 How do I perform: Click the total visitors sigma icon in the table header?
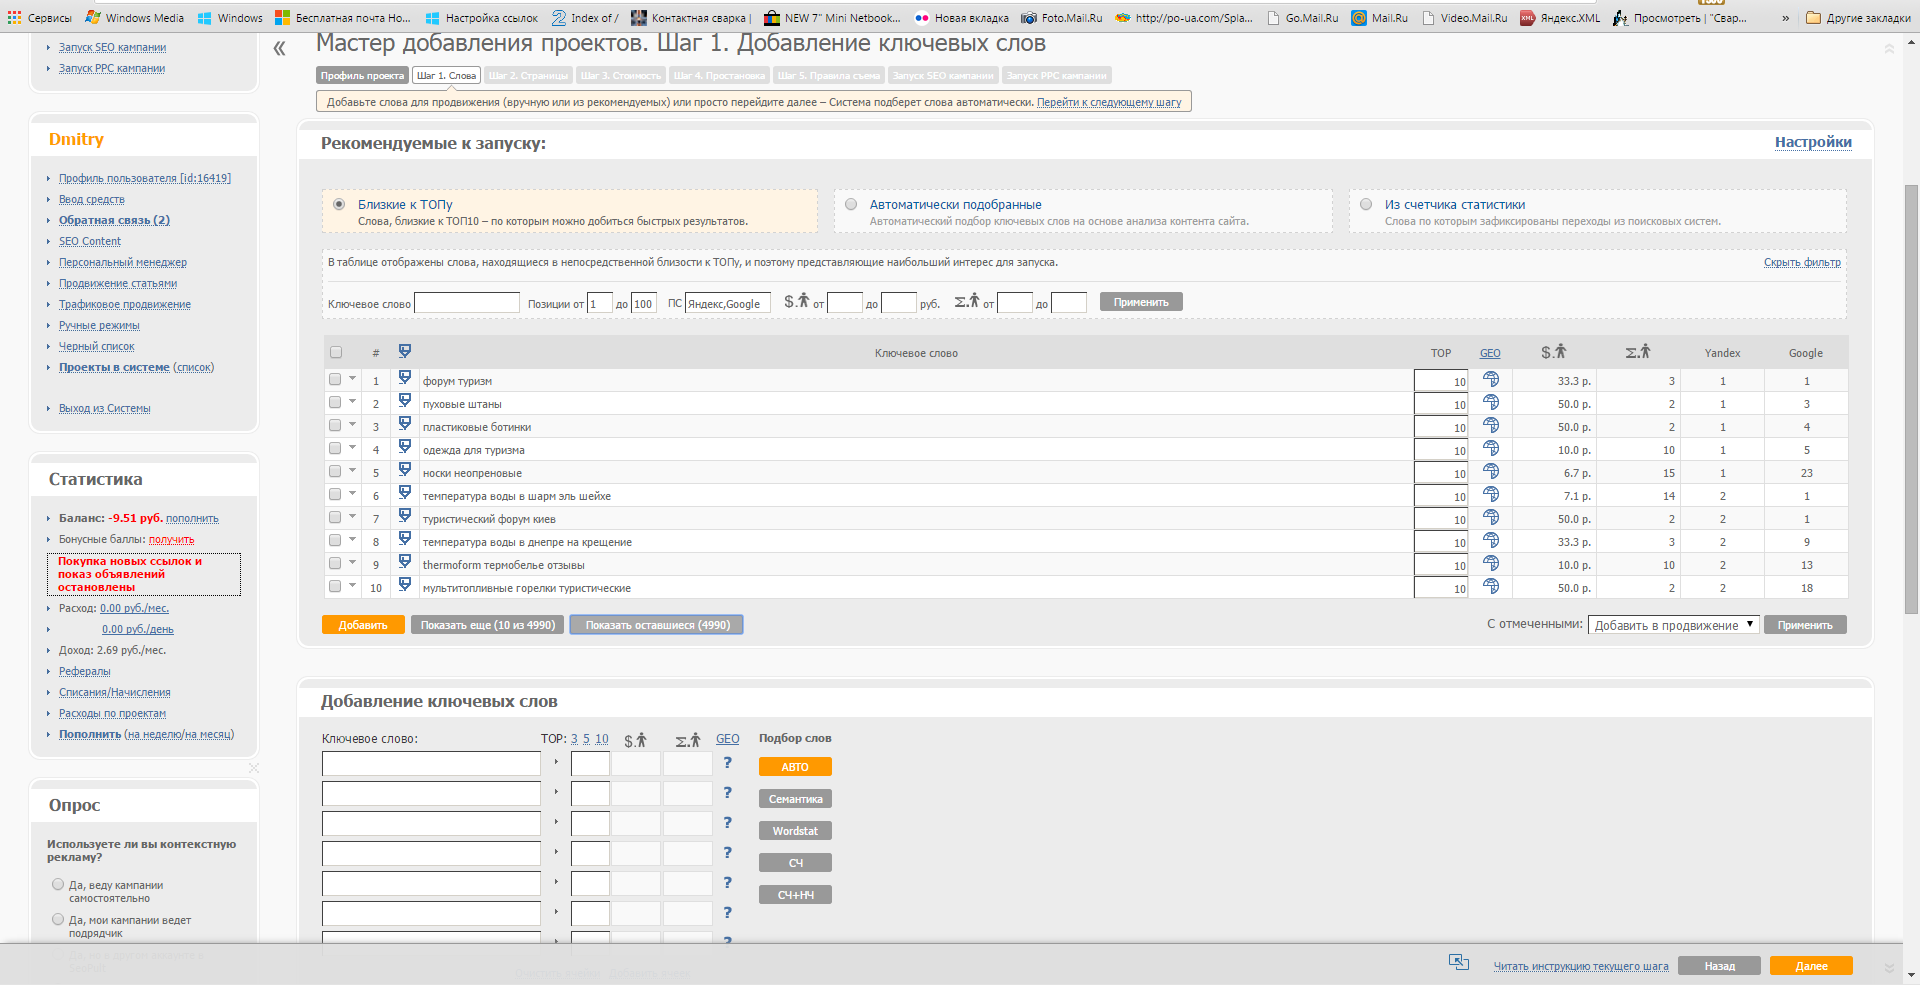coord(1637,352)
